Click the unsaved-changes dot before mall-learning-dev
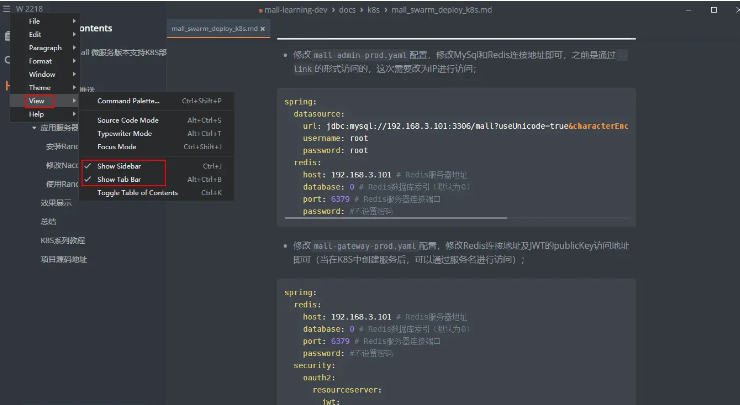 tap(261, 10)
